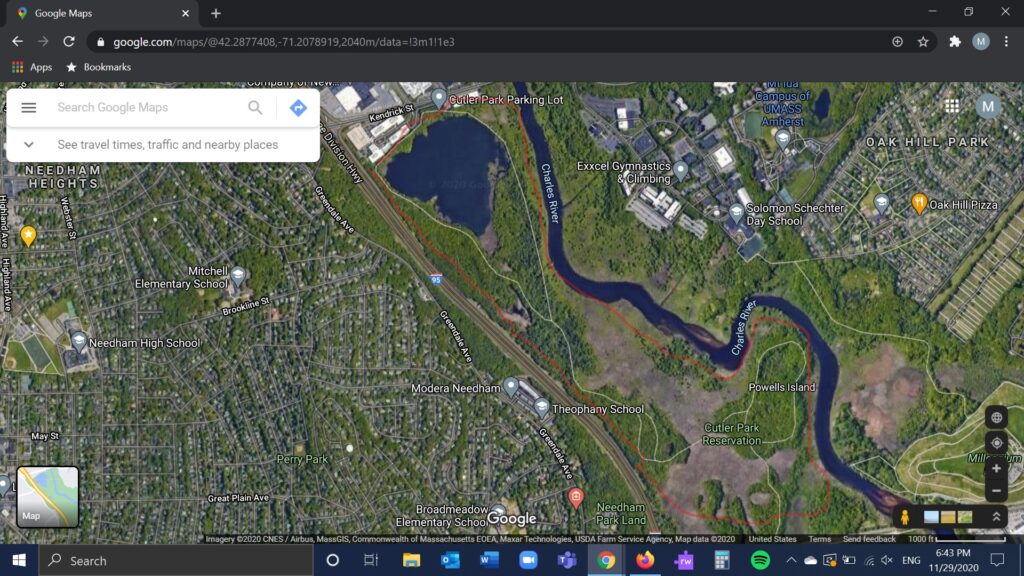Open the Terms link in footer

click(819, 539)
